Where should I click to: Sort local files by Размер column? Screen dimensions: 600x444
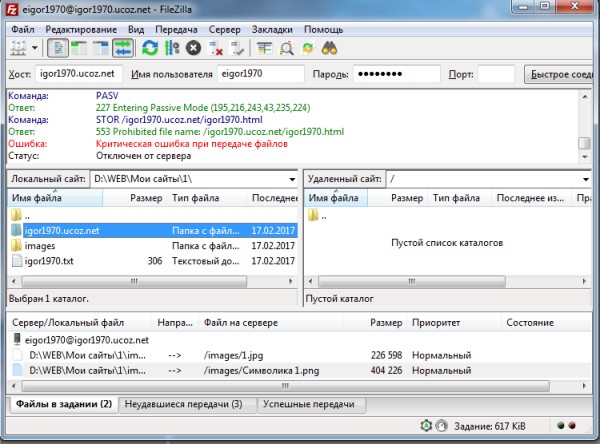pyautogui.click(x=135, y=198)
